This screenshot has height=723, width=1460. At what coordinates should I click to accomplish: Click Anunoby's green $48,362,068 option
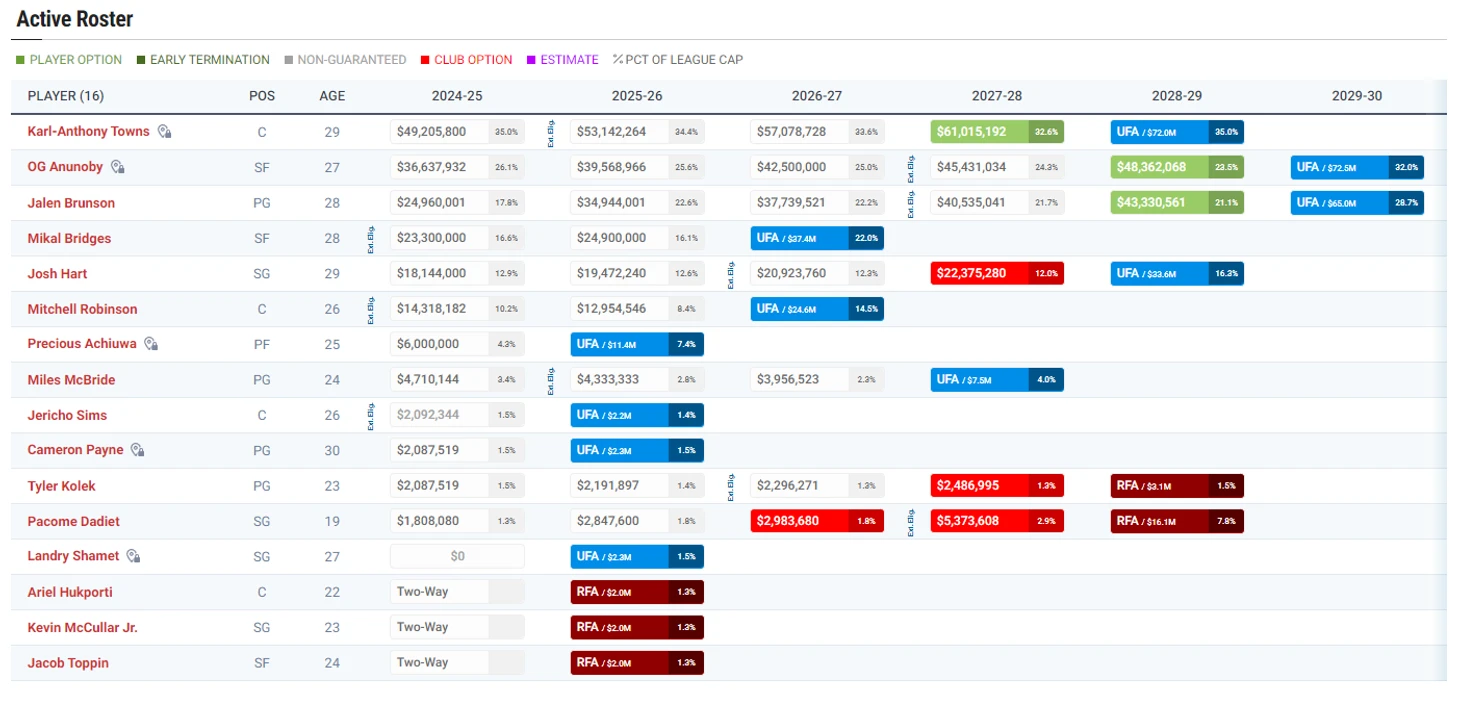point(1177,167)
